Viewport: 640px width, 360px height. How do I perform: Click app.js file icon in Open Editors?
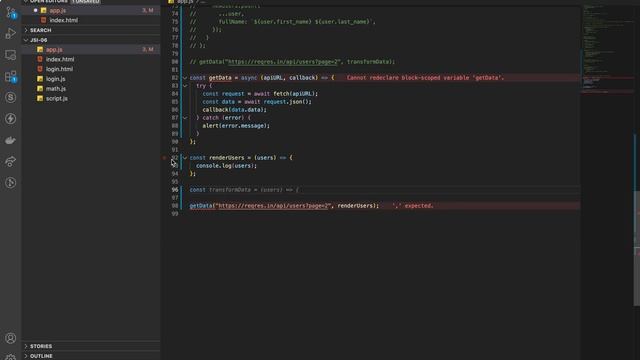pos(44,10)
